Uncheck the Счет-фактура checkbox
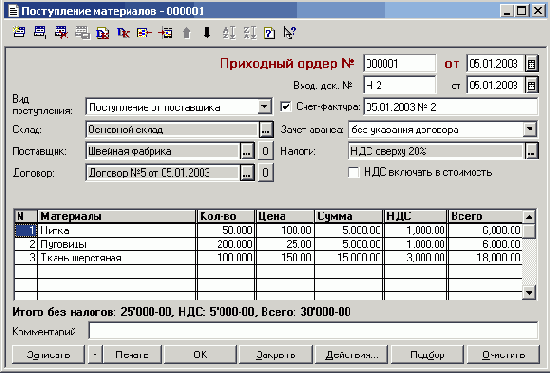Viewport: 550px width, 373px height. (x=286, y=107)
